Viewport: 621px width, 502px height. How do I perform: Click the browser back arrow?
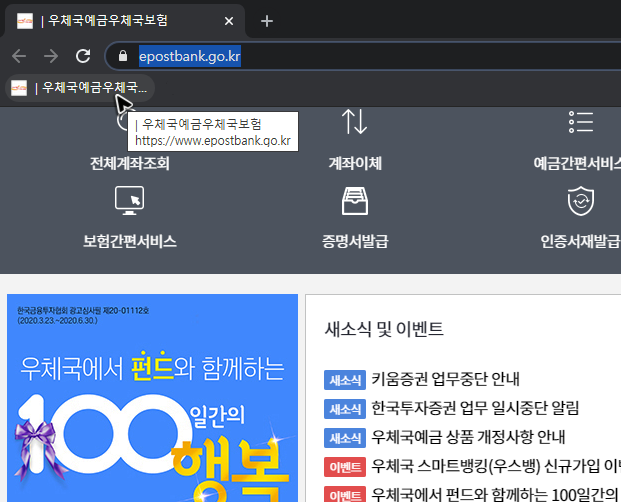pos(19,56)
